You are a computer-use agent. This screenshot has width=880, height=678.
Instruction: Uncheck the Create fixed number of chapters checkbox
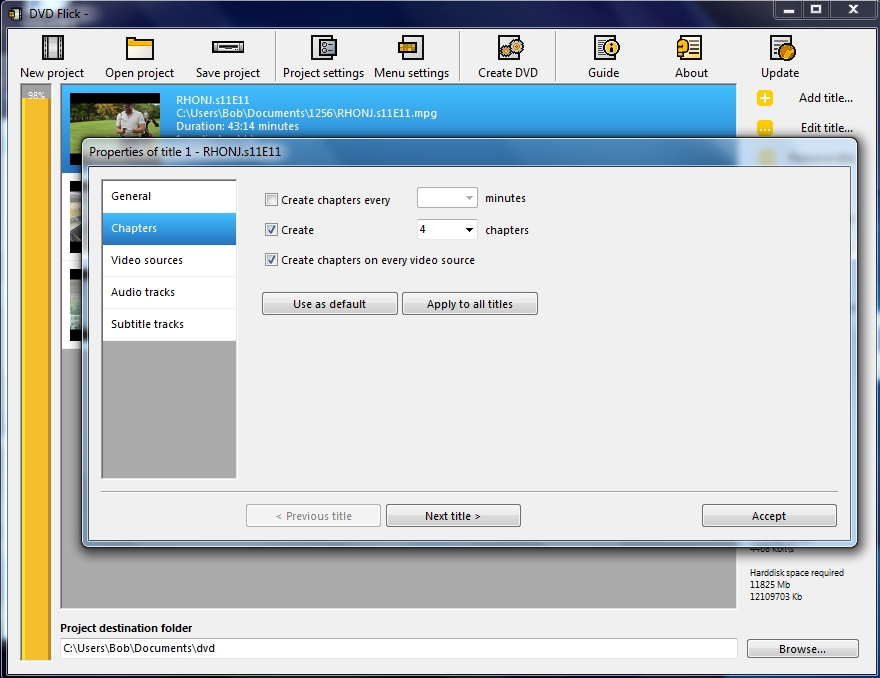[271, 230]
